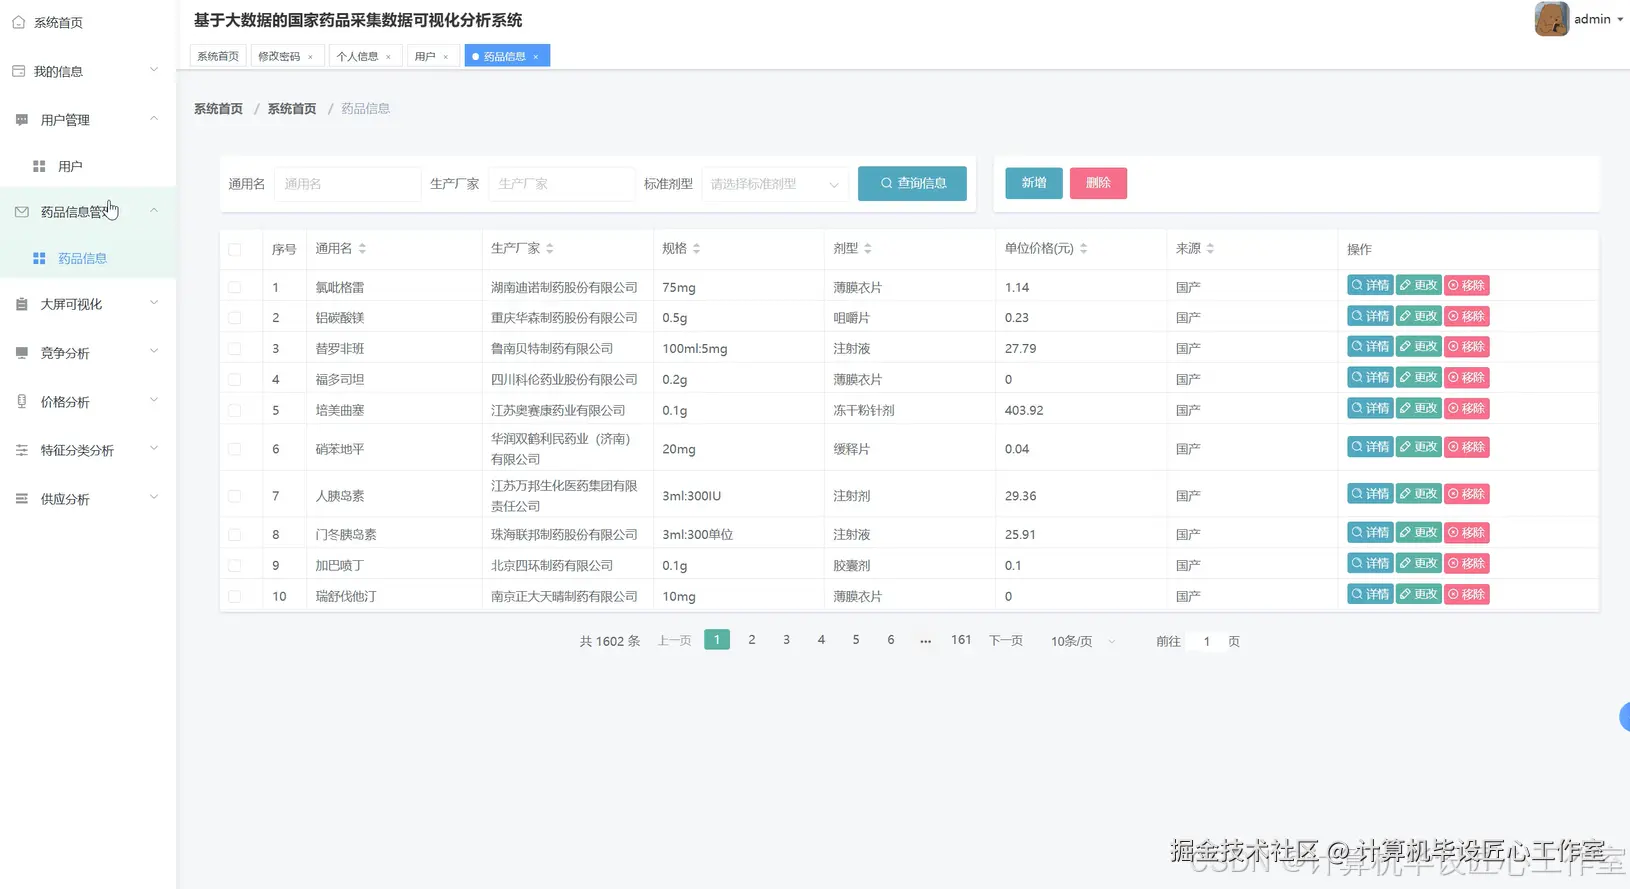The image size is (1630, 889).
Task: Open the 标准剂型 select dropdown
Action: pos(775,184)
